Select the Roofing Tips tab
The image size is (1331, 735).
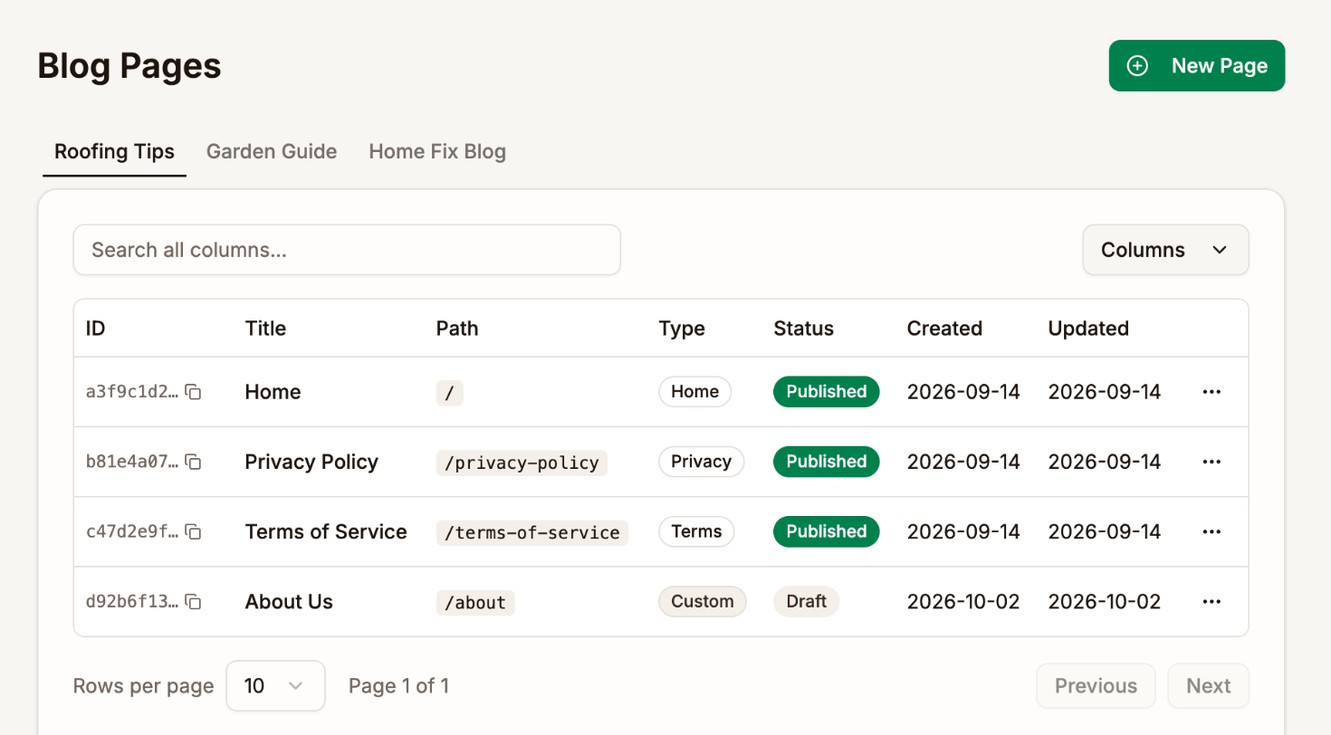[x=114, y=152]
